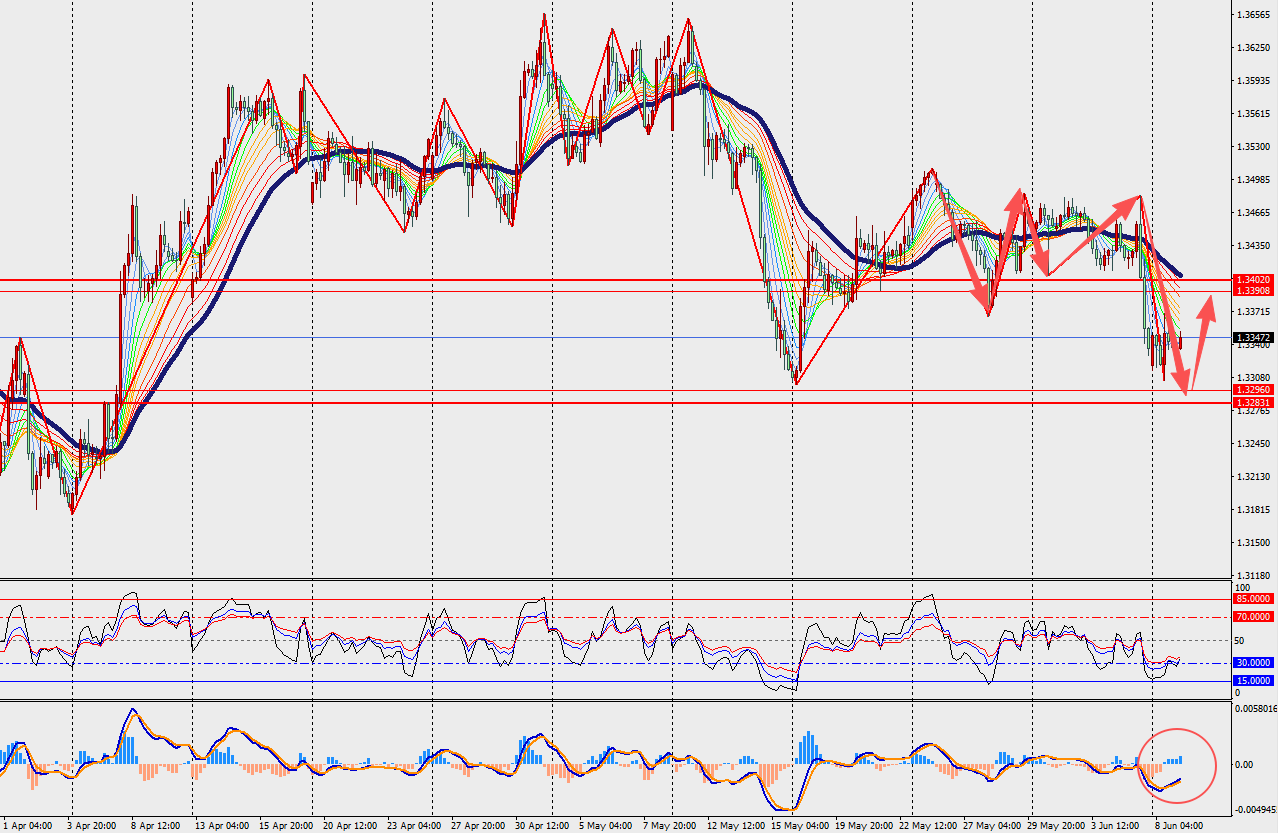1279x833 pixels.
Task: Click the 5 May 04:00 time label
Action: 606,826
